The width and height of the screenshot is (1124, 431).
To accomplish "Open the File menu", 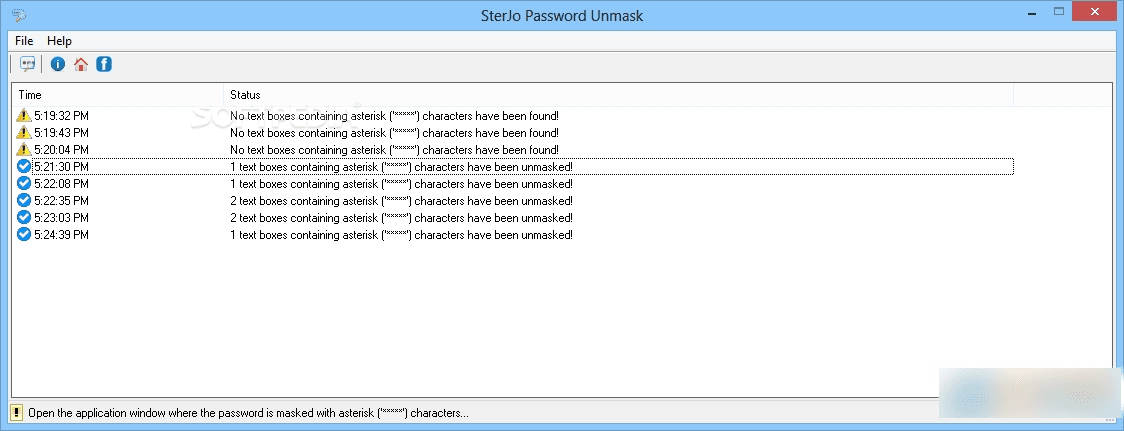I will click(24, 41).
